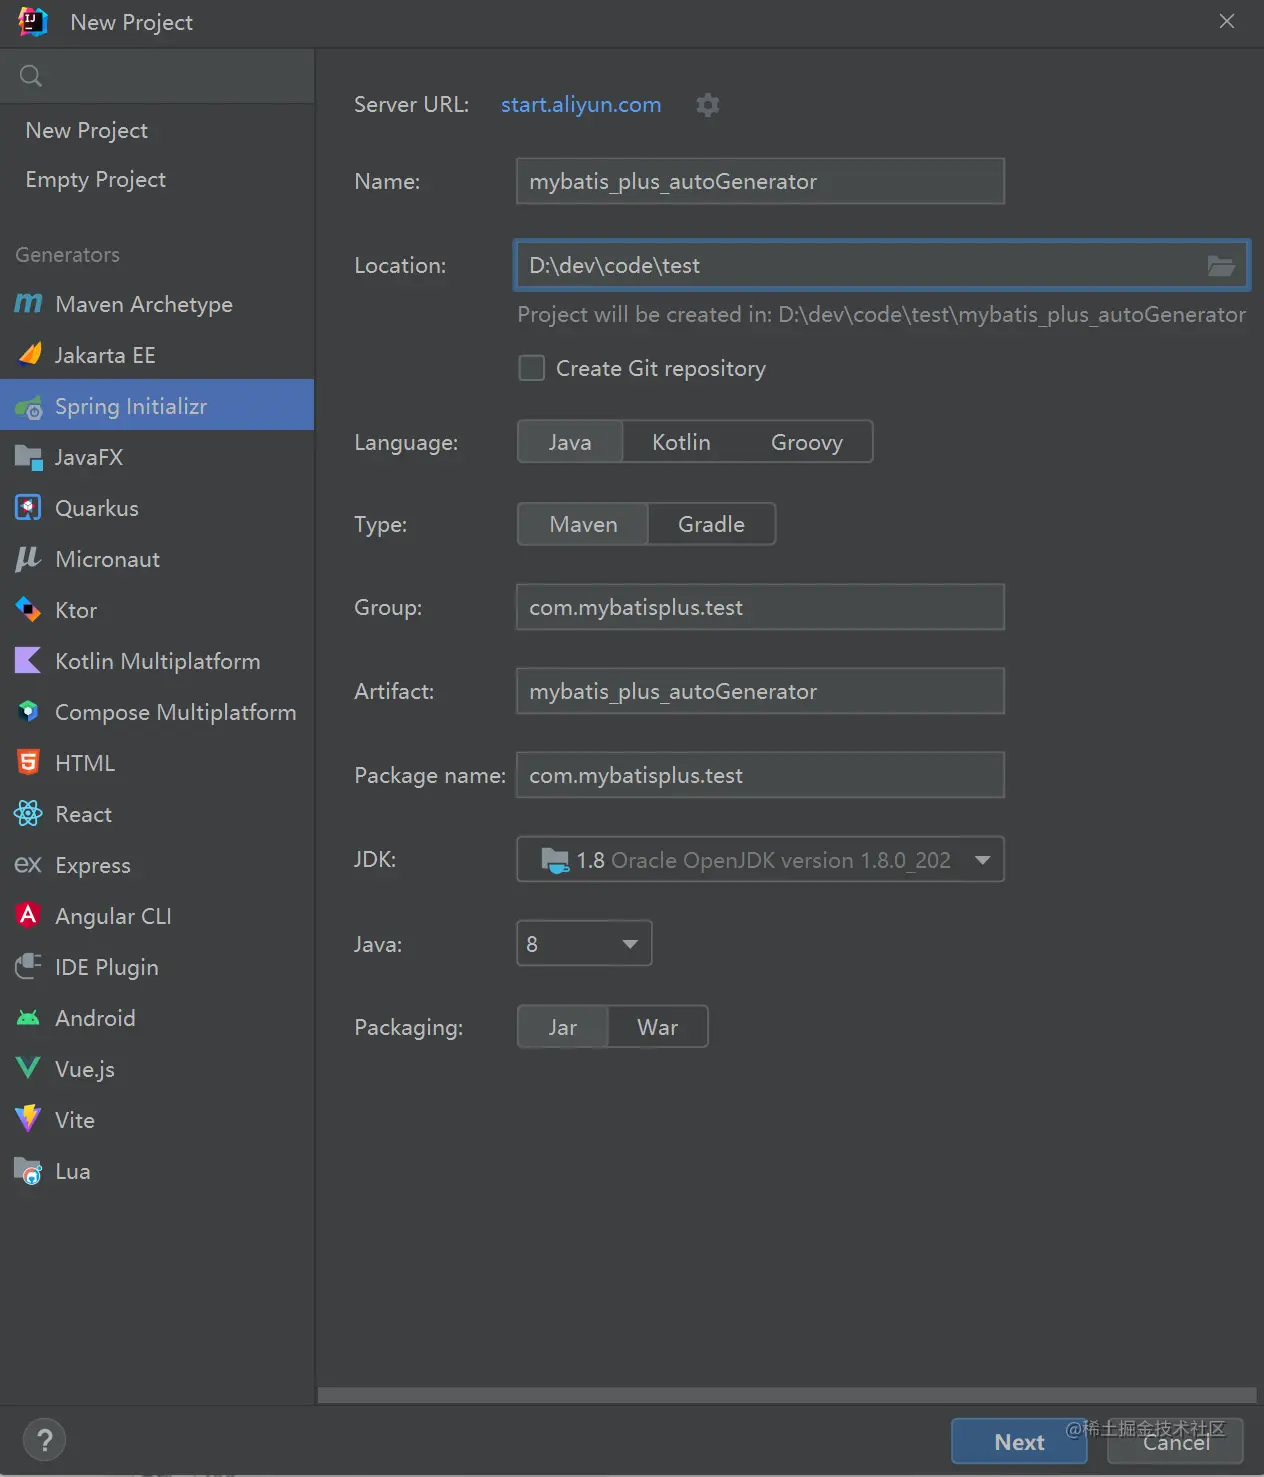Click the Server URL settings gear icon
1264x1477 pixels.
708,105
